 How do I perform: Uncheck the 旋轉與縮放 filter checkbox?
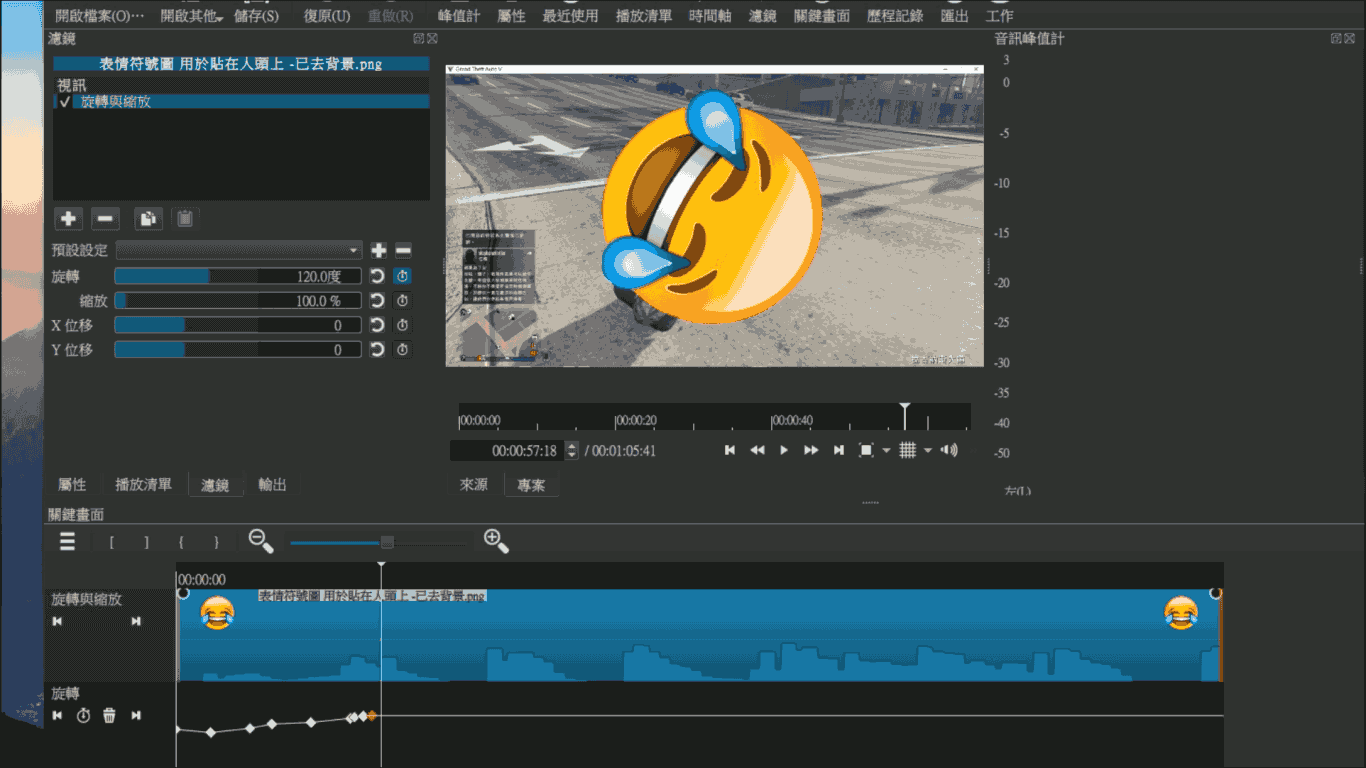tap(64, 102)
